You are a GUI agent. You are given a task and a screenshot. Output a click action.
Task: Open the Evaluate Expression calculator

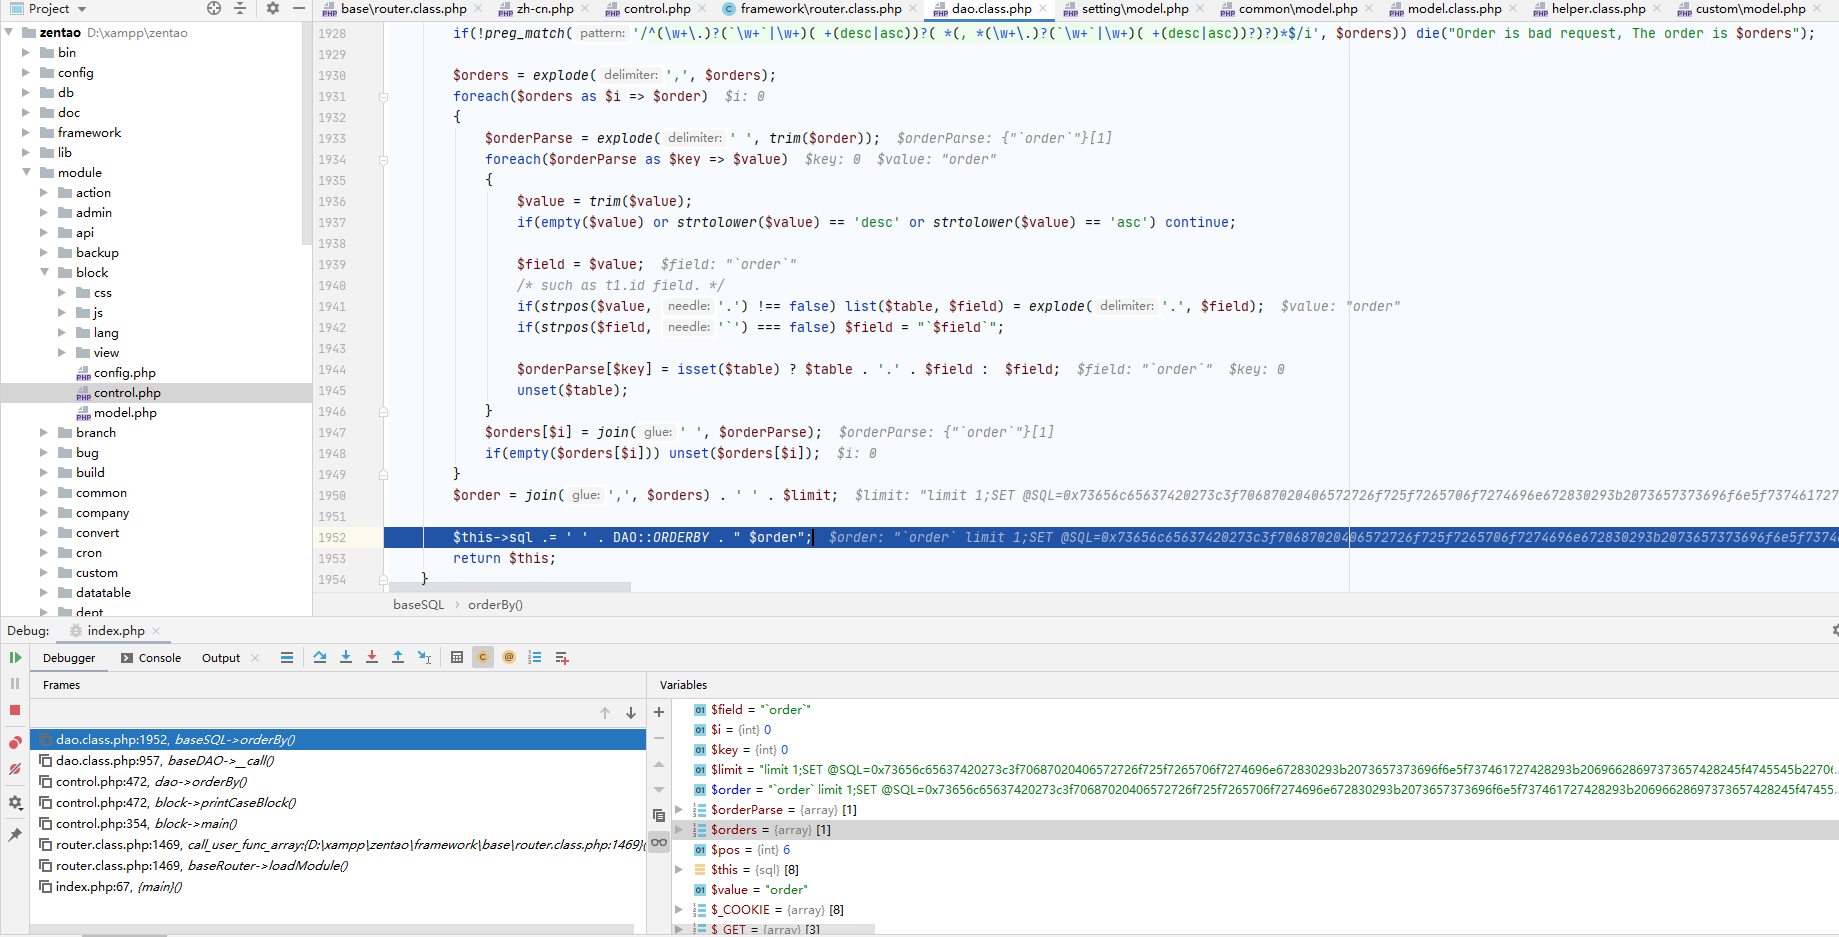457,657
